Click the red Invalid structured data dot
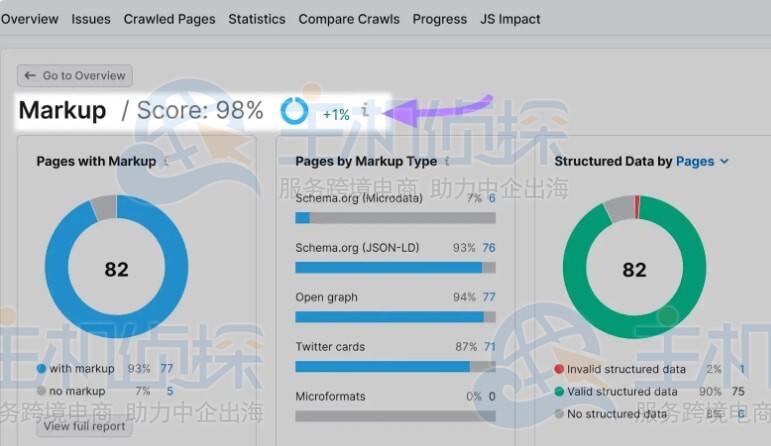The image size is (771, 446). click(559, 369)
